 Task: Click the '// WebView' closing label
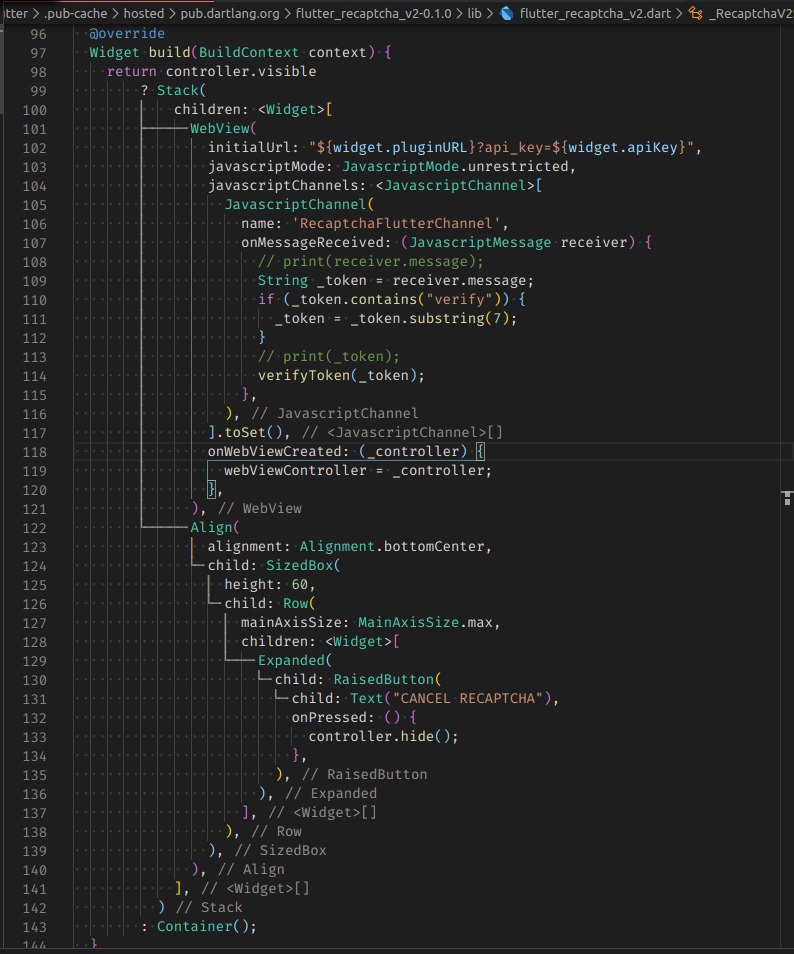tap(260, 509)
